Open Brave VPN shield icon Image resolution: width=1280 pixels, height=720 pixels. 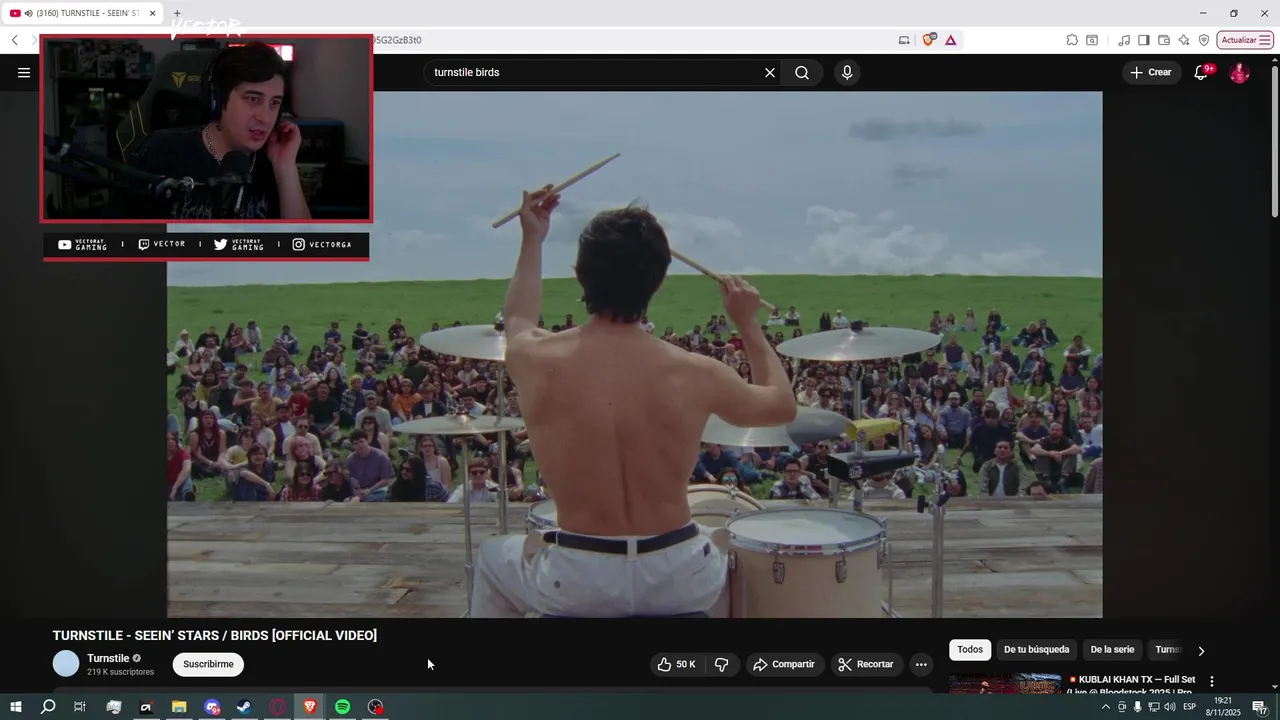[1204, 40]
